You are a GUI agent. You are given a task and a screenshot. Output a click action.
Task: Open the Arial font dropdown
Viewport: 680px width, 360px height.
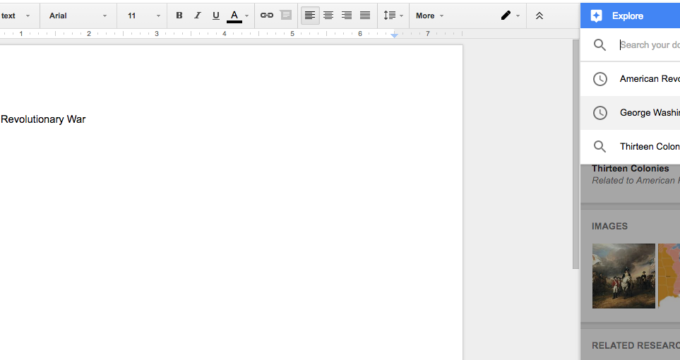click(78, 16)
